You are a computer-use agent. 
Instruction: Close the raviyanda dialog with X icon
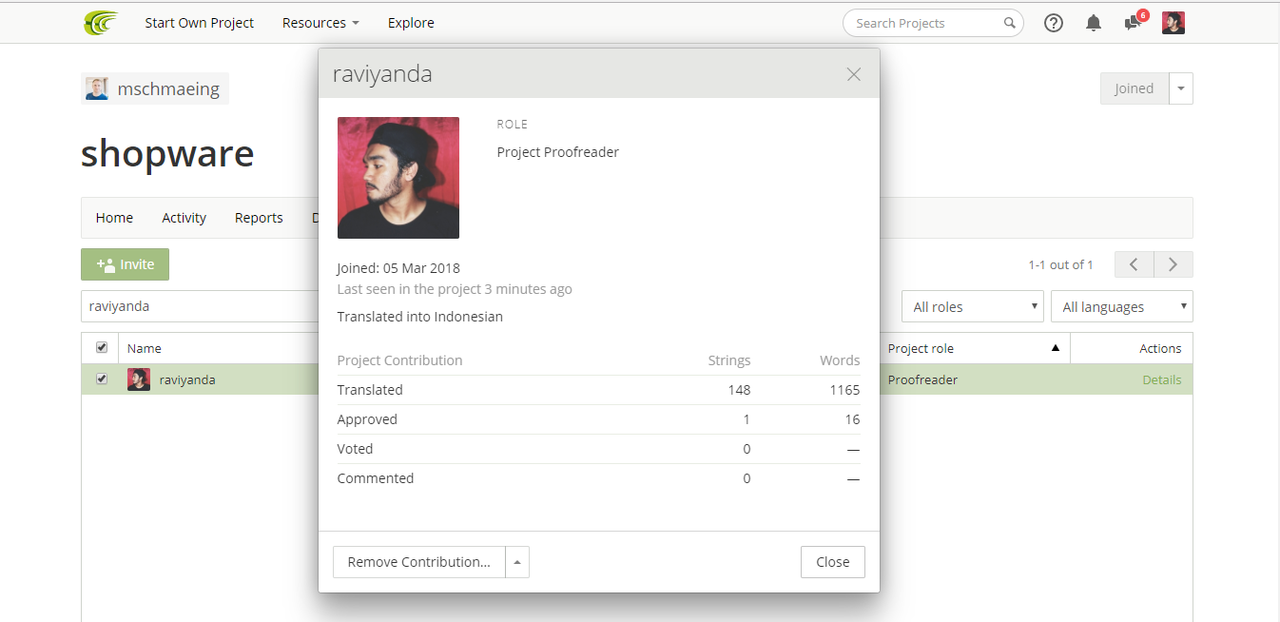tap(853, 74)
